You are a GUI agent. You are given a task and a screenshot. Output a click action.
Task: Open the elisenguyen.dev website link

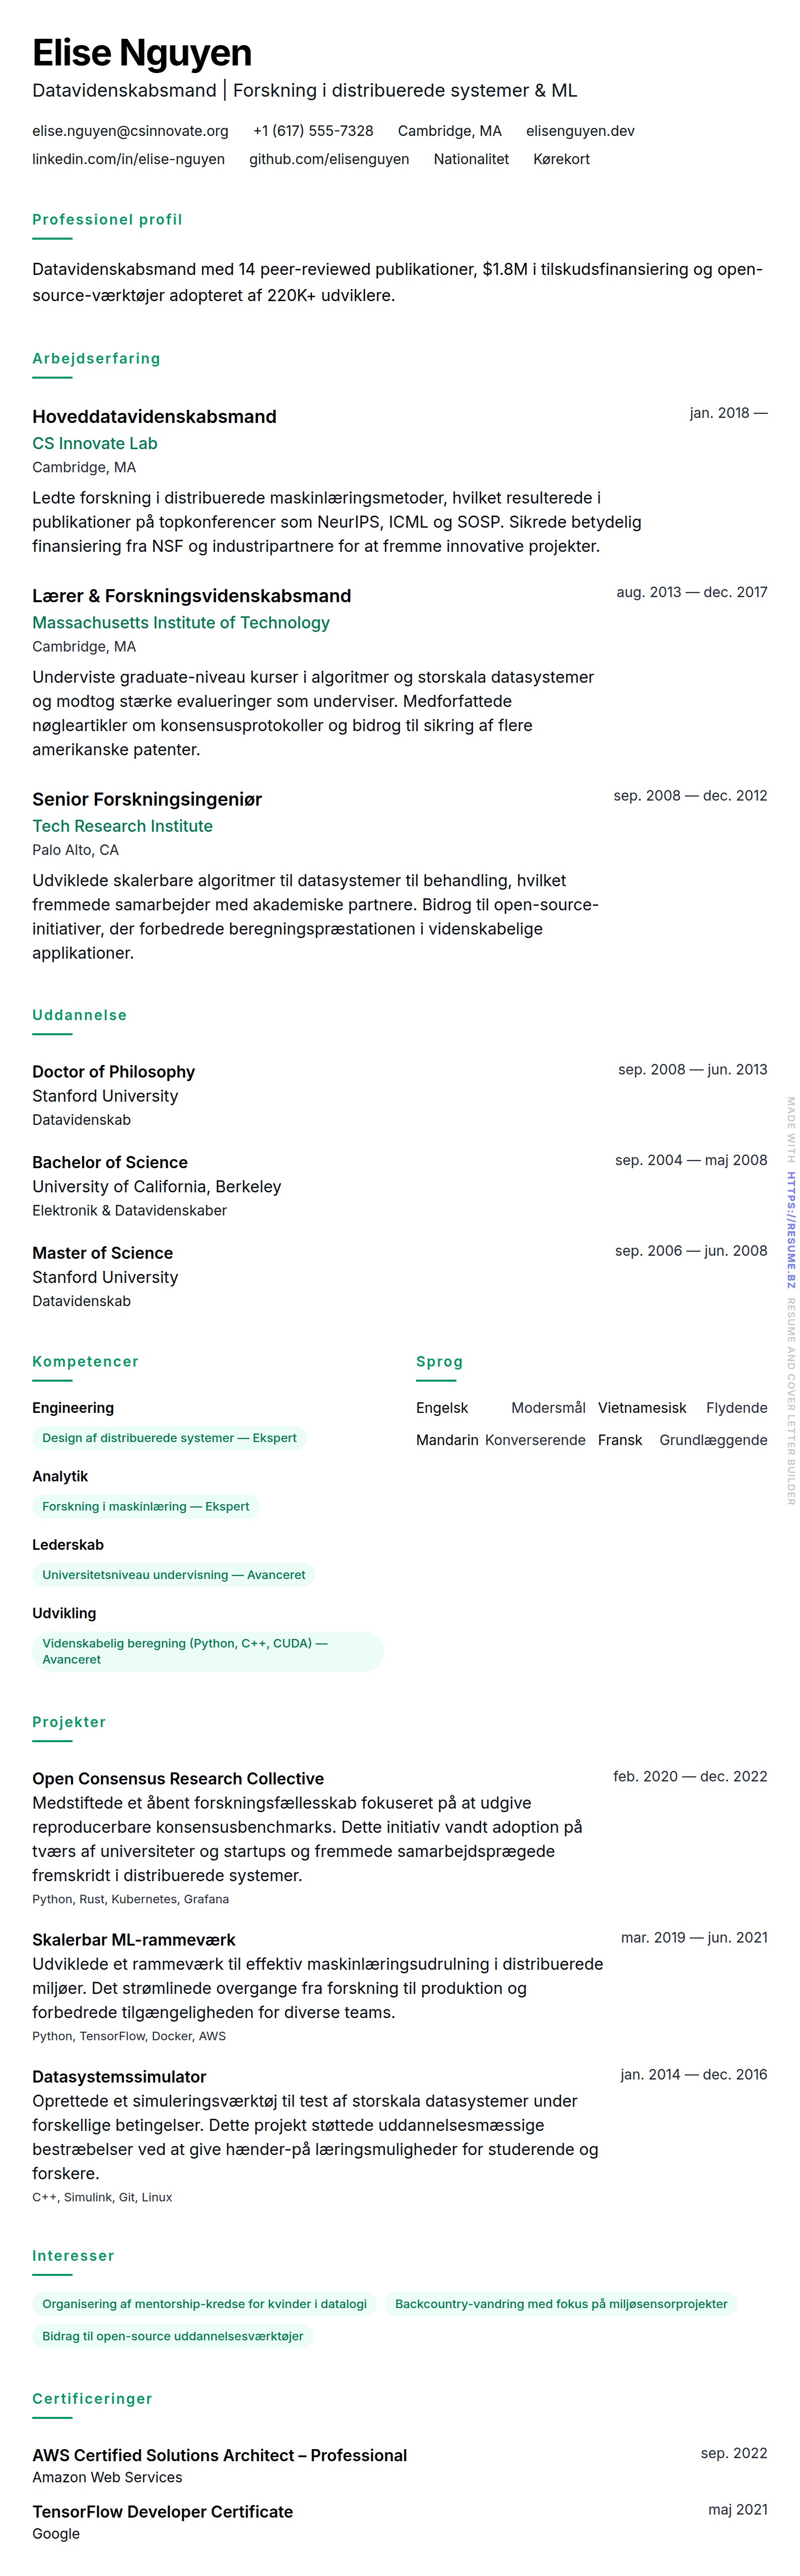point(580,131)
